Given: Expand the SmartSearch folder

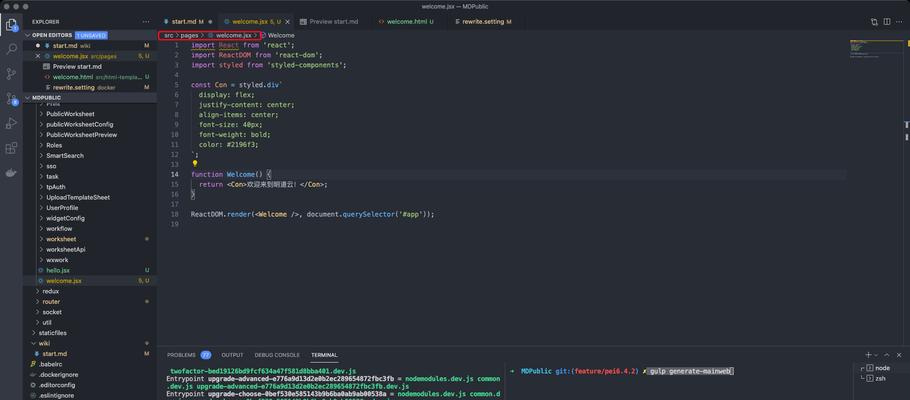Looking at the screenshot, I should coord(65,156).
